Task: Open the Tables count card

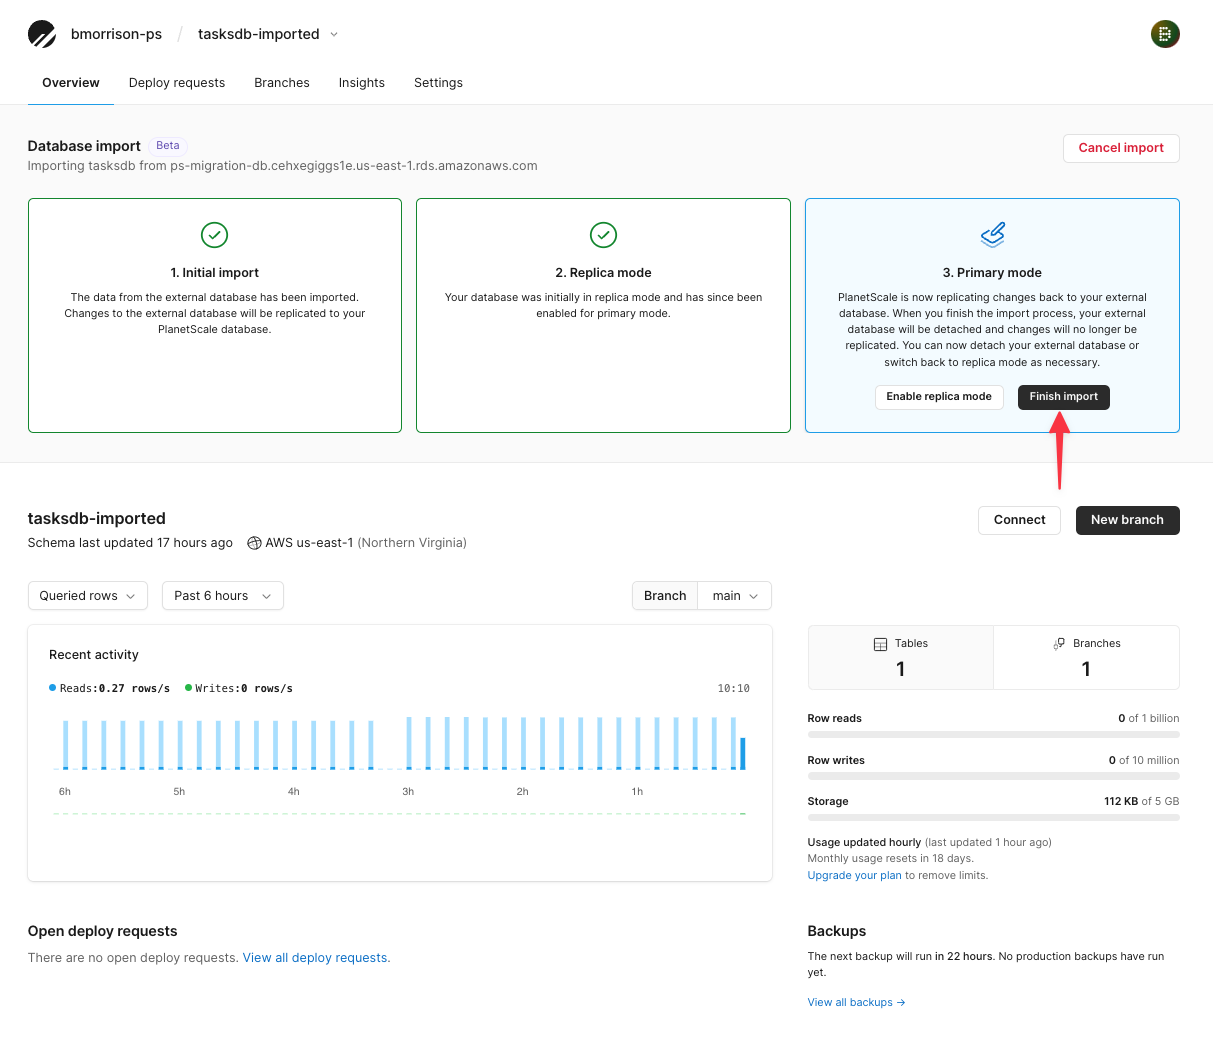Action: (x=900, y=657)
